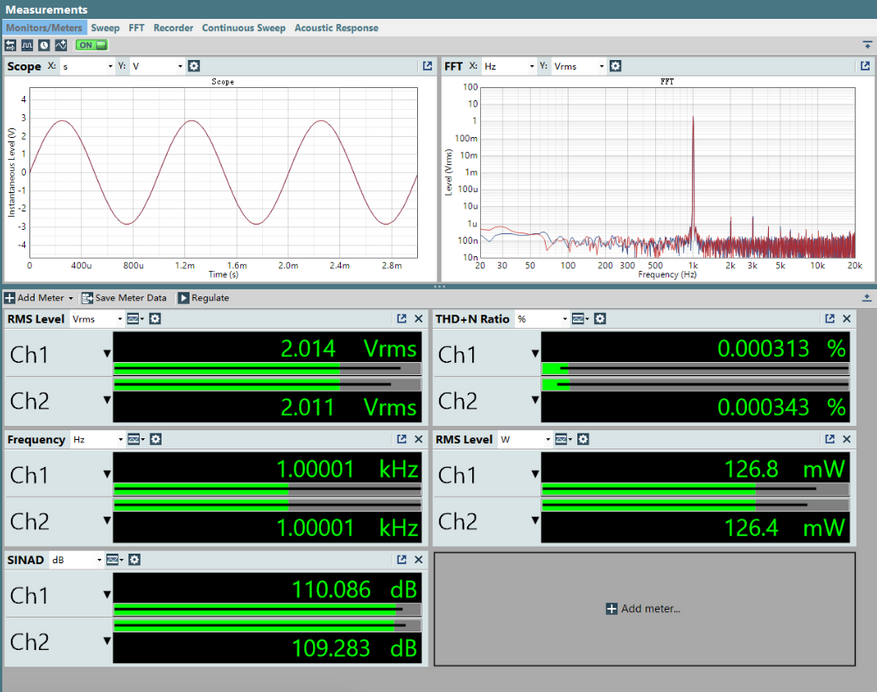Image resolution: width=877 pixels, height=692 pixels.
Task: Open Scope panel settings gear
Action: (194, 66)
